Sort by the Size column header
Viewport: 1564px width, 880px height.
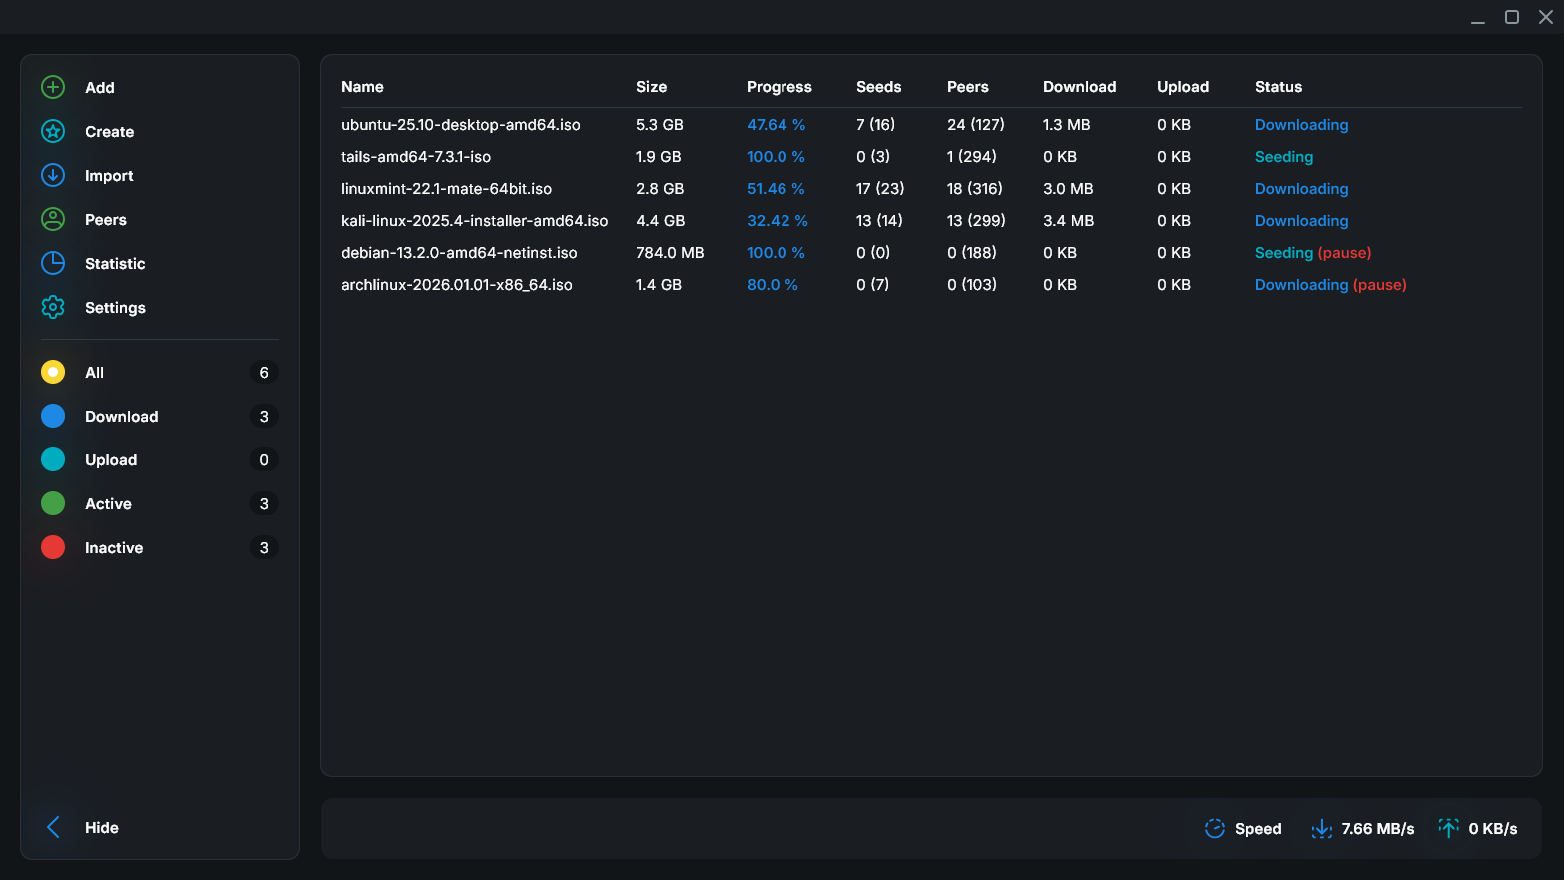[x=651, y=87]
